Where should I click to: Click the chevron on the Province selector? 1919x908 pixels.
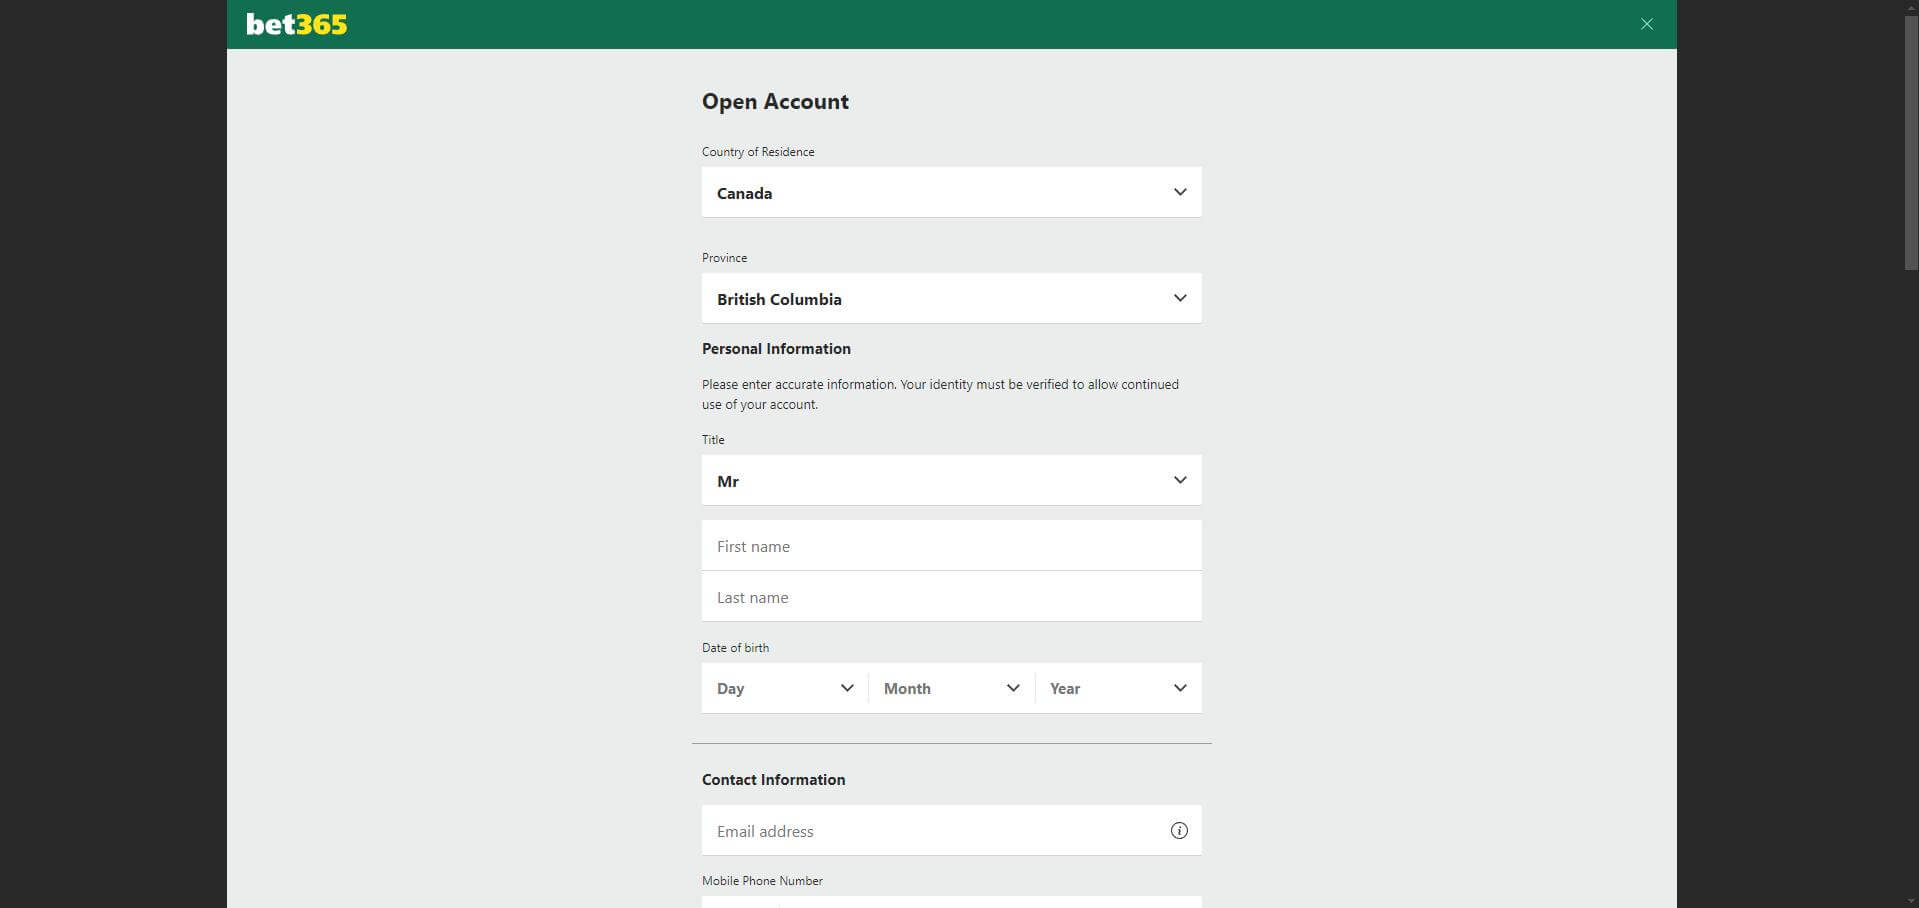[1179, 297]
